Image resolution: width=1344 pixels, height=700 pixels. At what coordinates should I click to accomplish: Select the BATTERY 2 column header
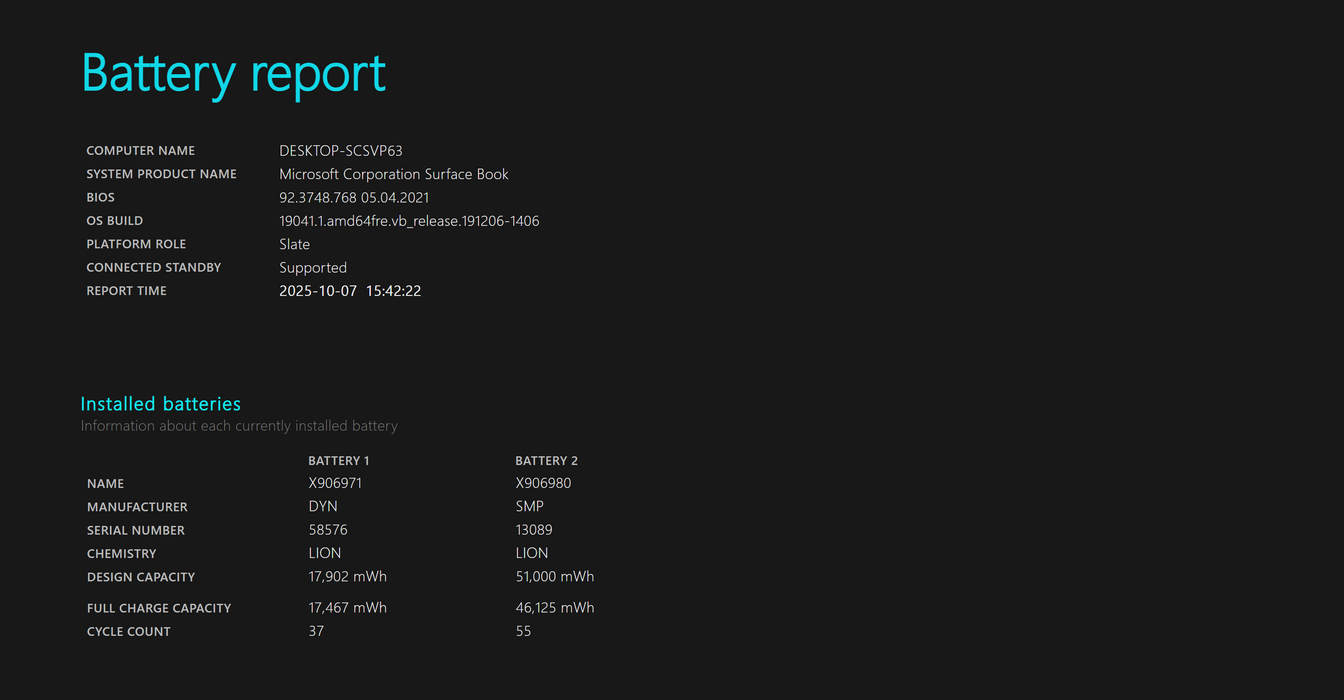(x=547, y=461)
